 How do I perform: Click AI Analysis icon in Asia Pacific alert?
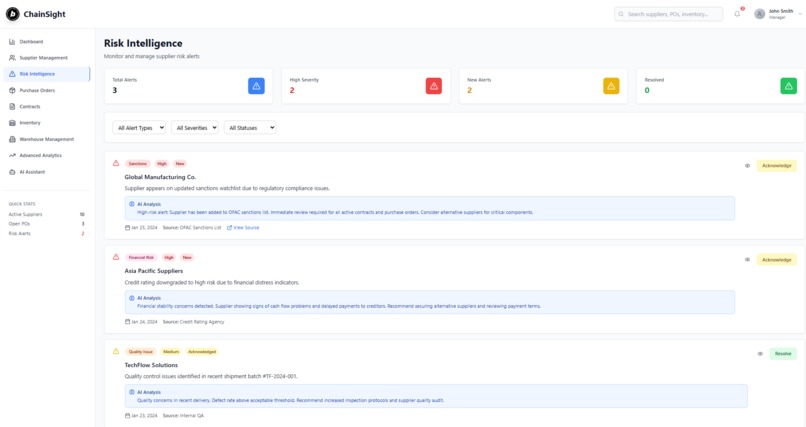click(x=132, y=298)
